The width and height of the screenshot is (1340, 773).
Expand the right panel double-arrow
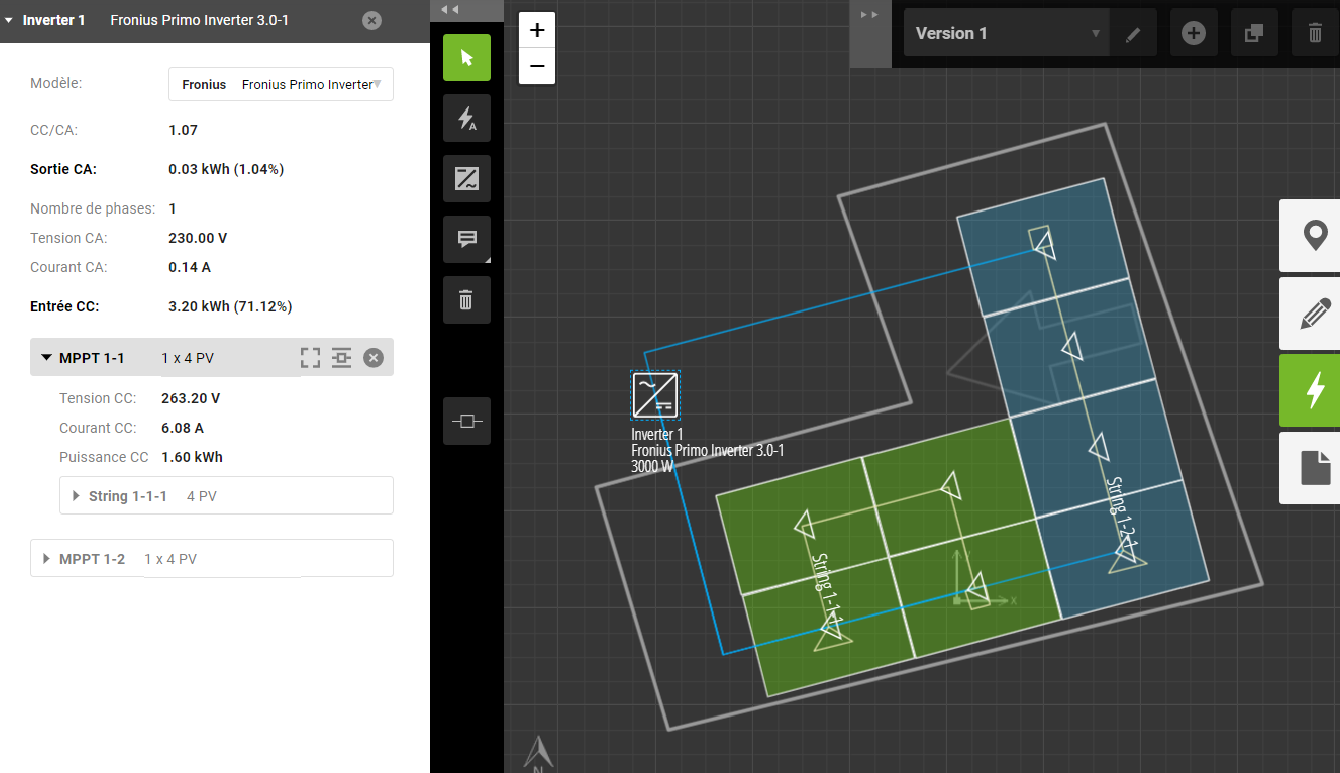pos(870,14)
